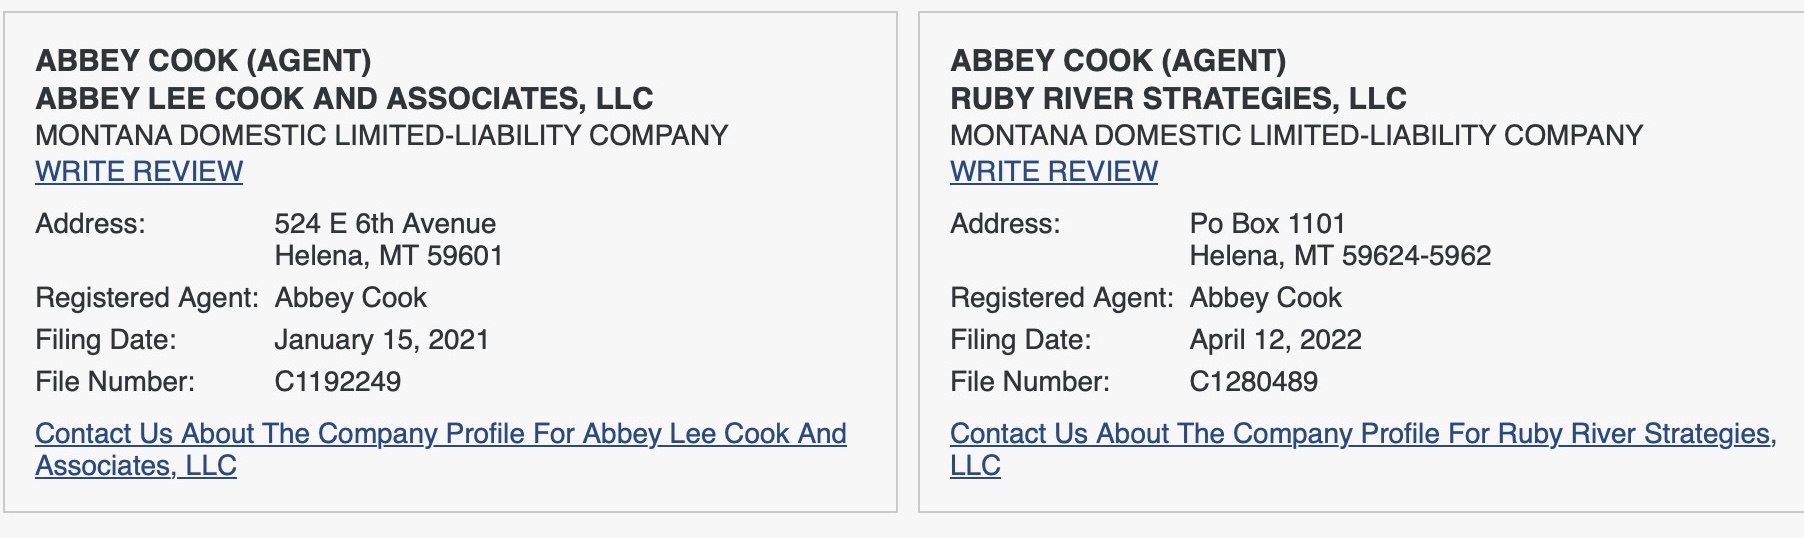Click registered agent name in Ruby River Strategies card
The height and width of the screenshot is (538, 1804).
pyautogui.click(x=1265, y=298)
